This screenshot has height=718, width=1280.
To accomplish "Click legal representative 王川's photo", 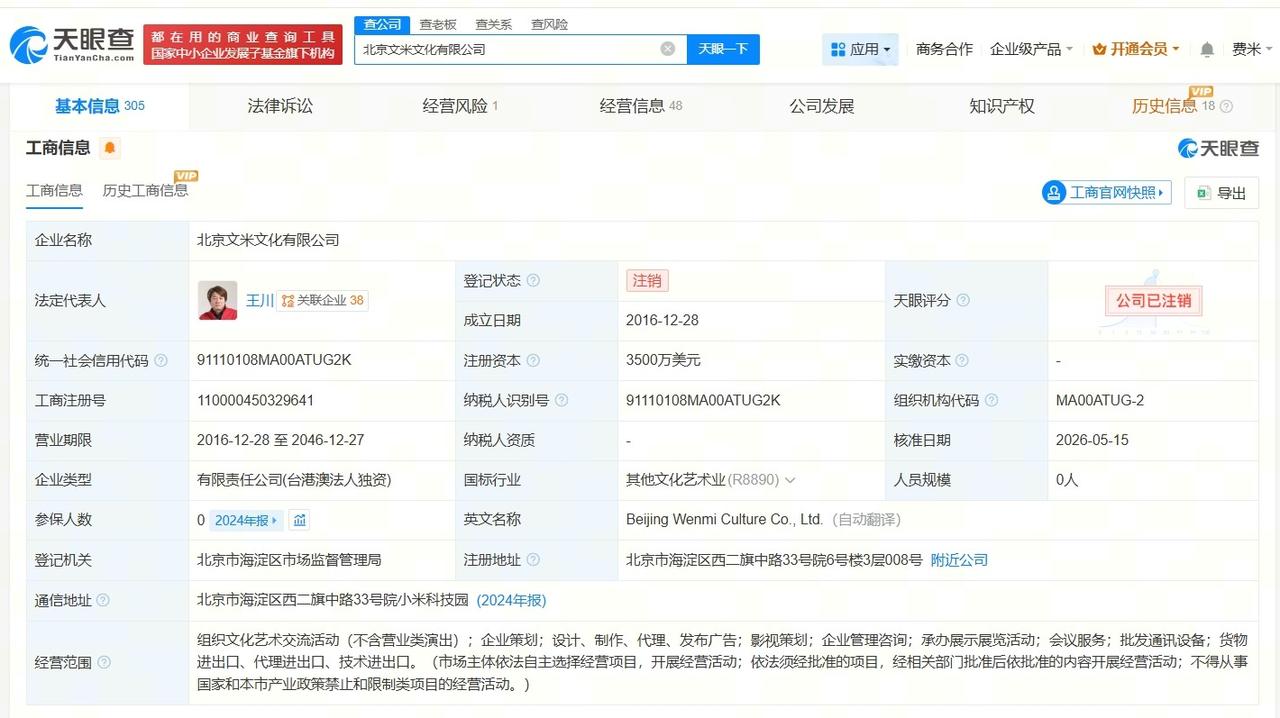I will click(218, 300).
